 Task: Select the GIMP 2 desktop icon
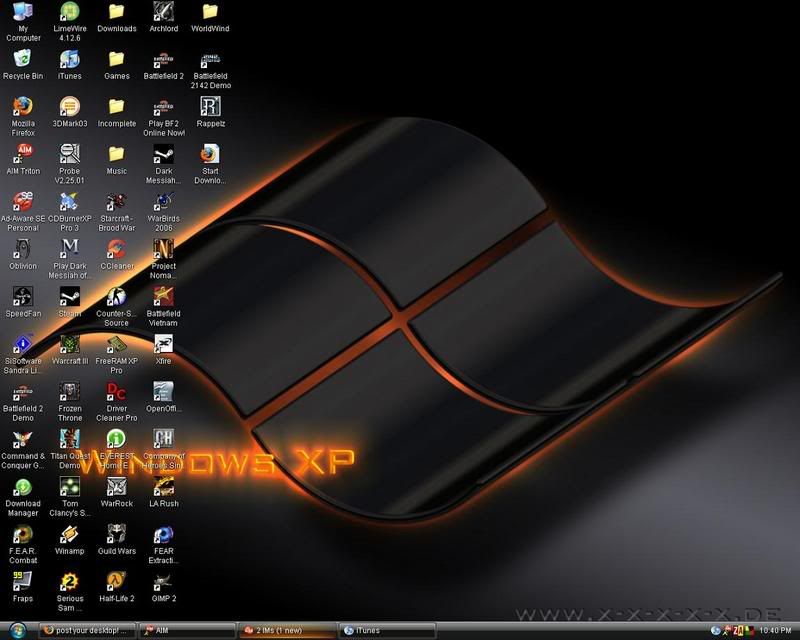coord(163,582)
